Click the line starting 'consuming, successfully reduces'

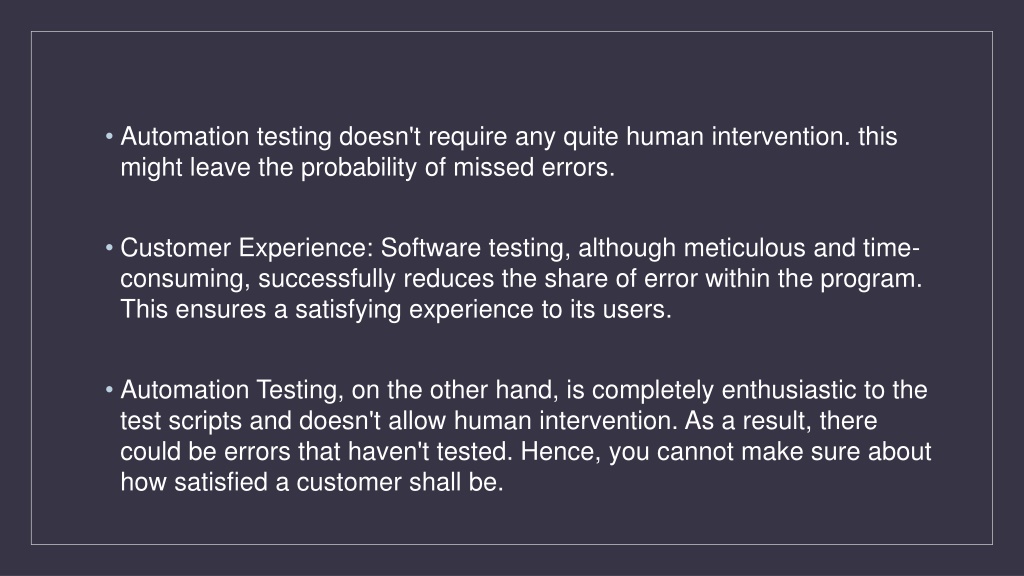point(521,280)
